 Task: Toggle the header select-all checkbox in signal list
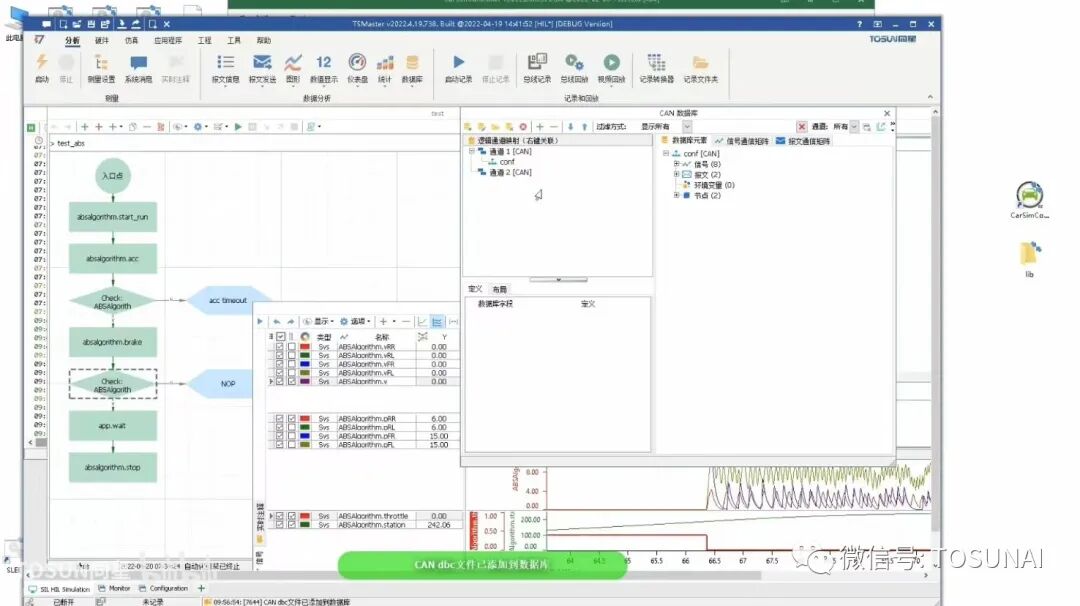click(280, 337)
